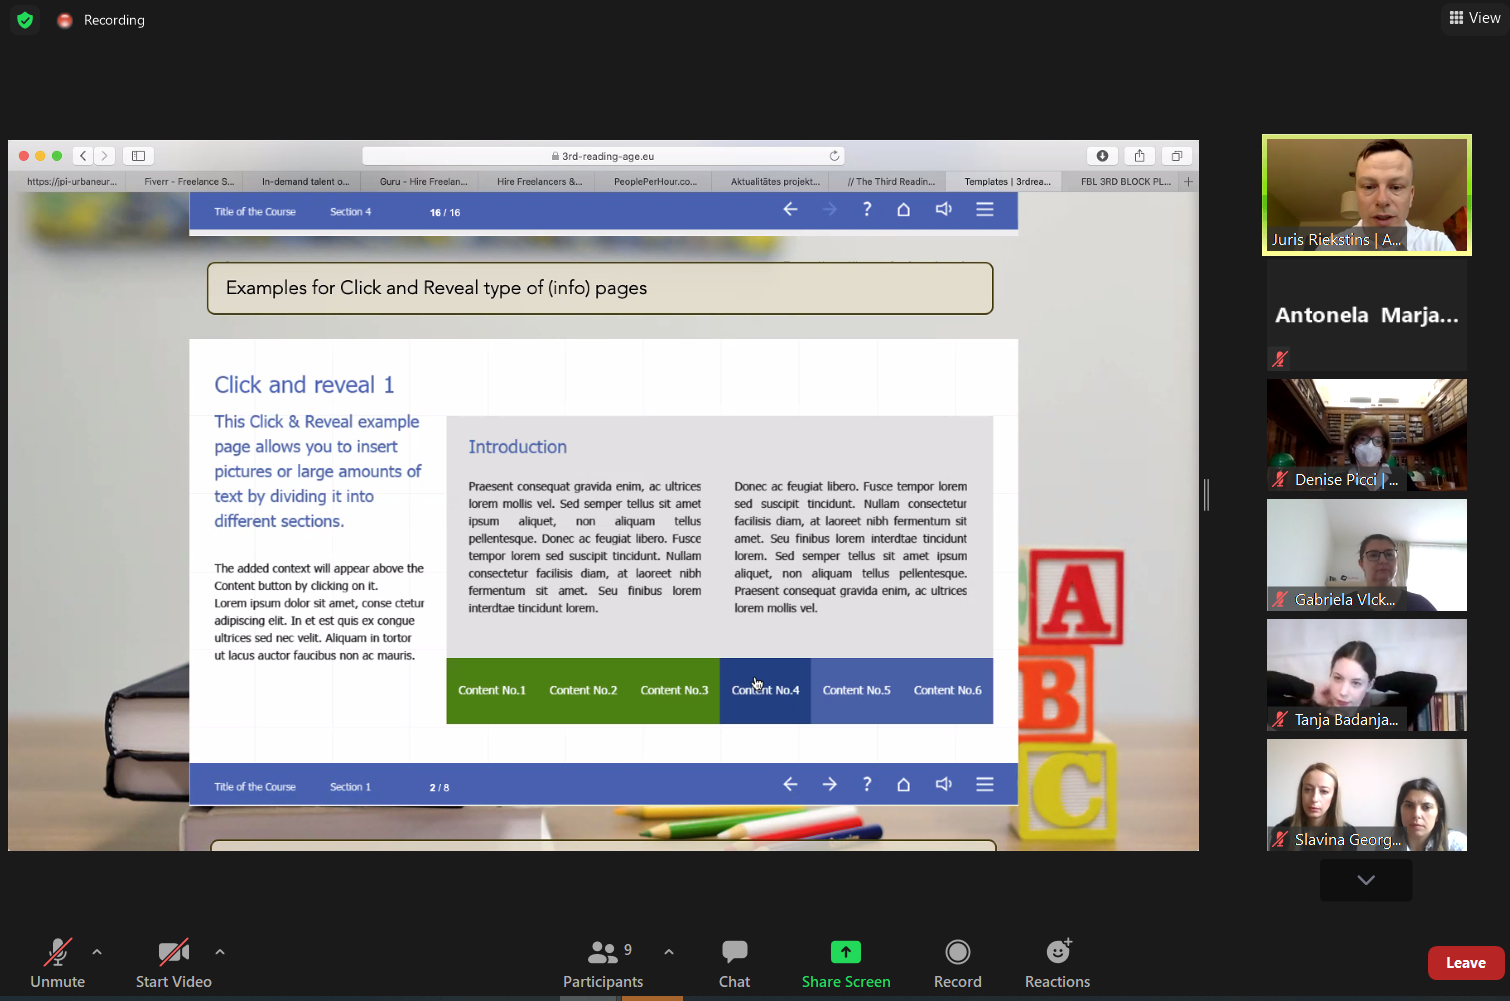Open the Reactions menu

pos(1057,963)
